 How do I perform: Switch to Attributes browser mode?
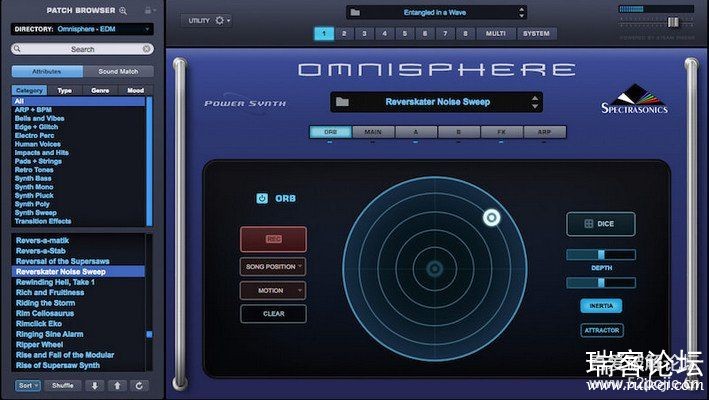point(47,71)
